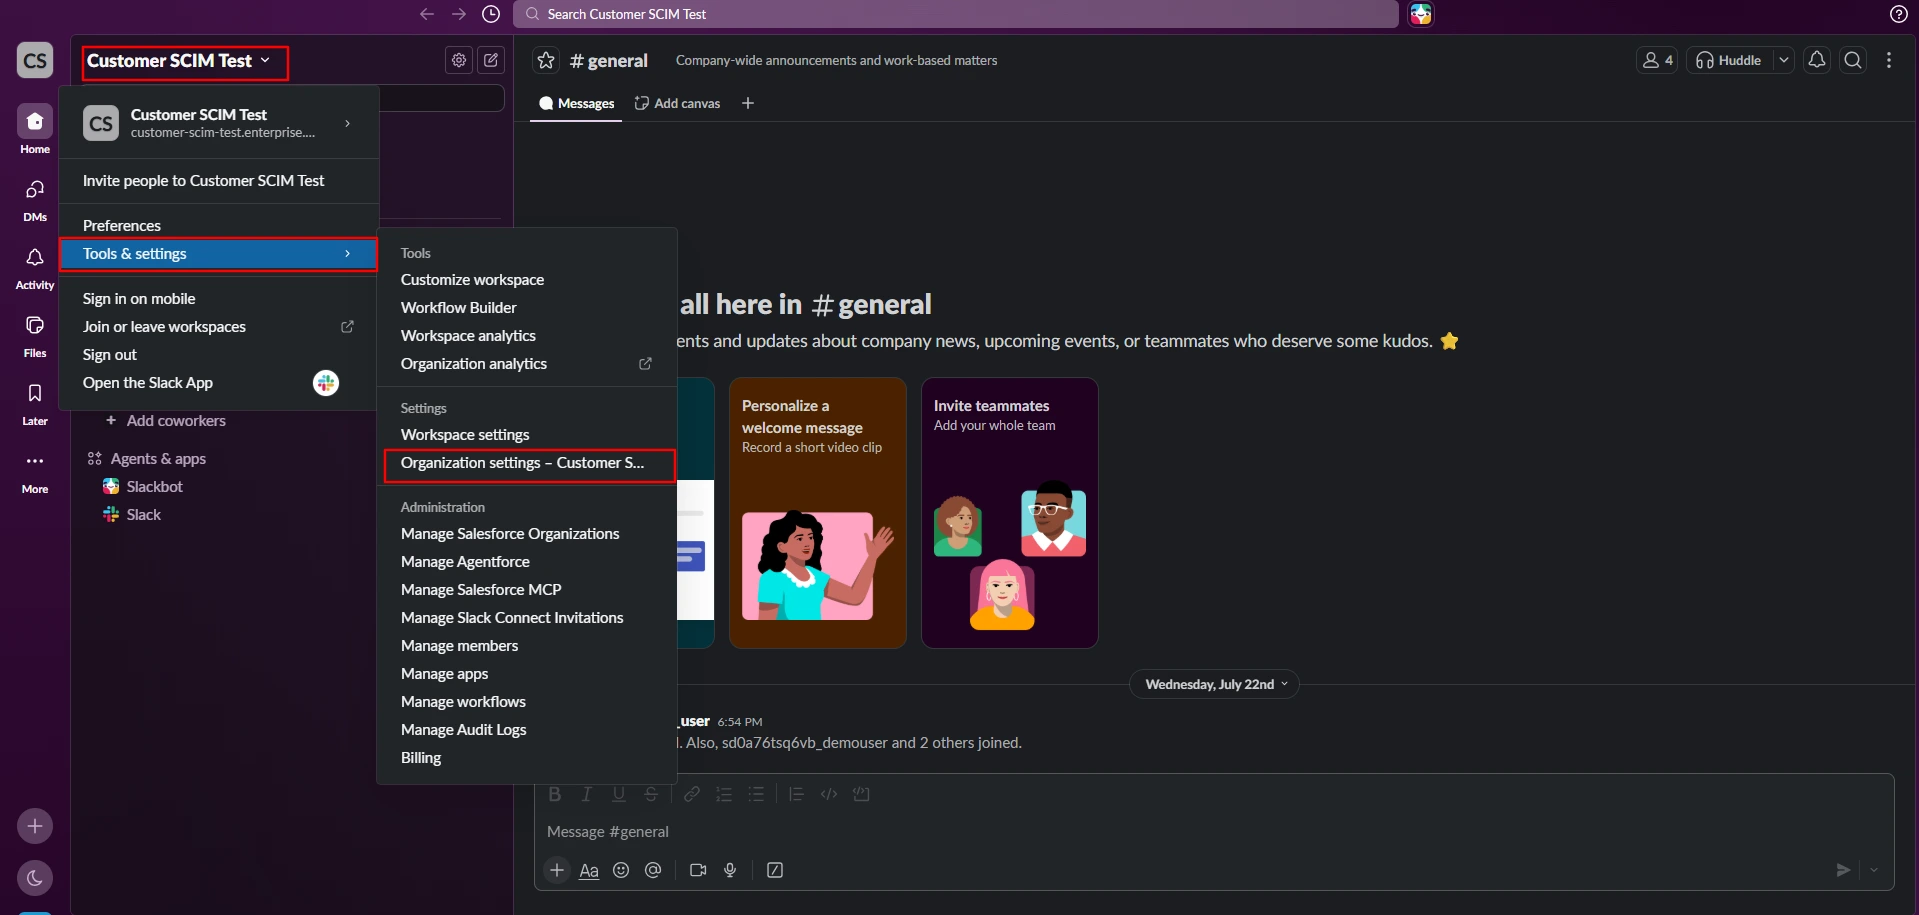This screenshot has height=915, width=1919.
Task: Switch to the Messages tab
Action: (576, 104)
